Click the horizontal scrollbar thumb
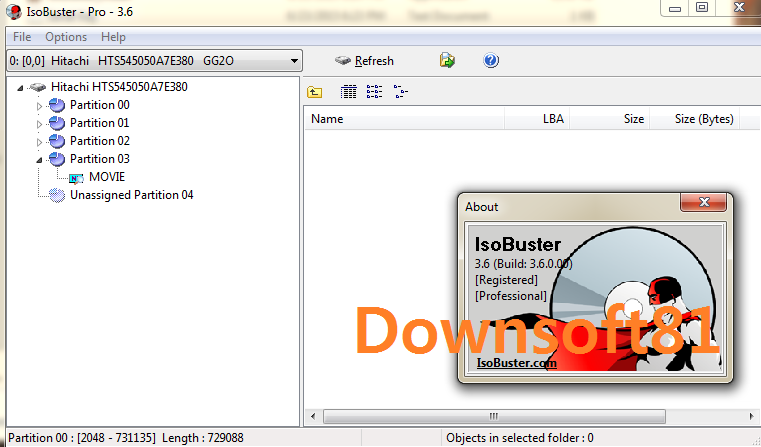761x447 pixels. click(x=494, y=416)
